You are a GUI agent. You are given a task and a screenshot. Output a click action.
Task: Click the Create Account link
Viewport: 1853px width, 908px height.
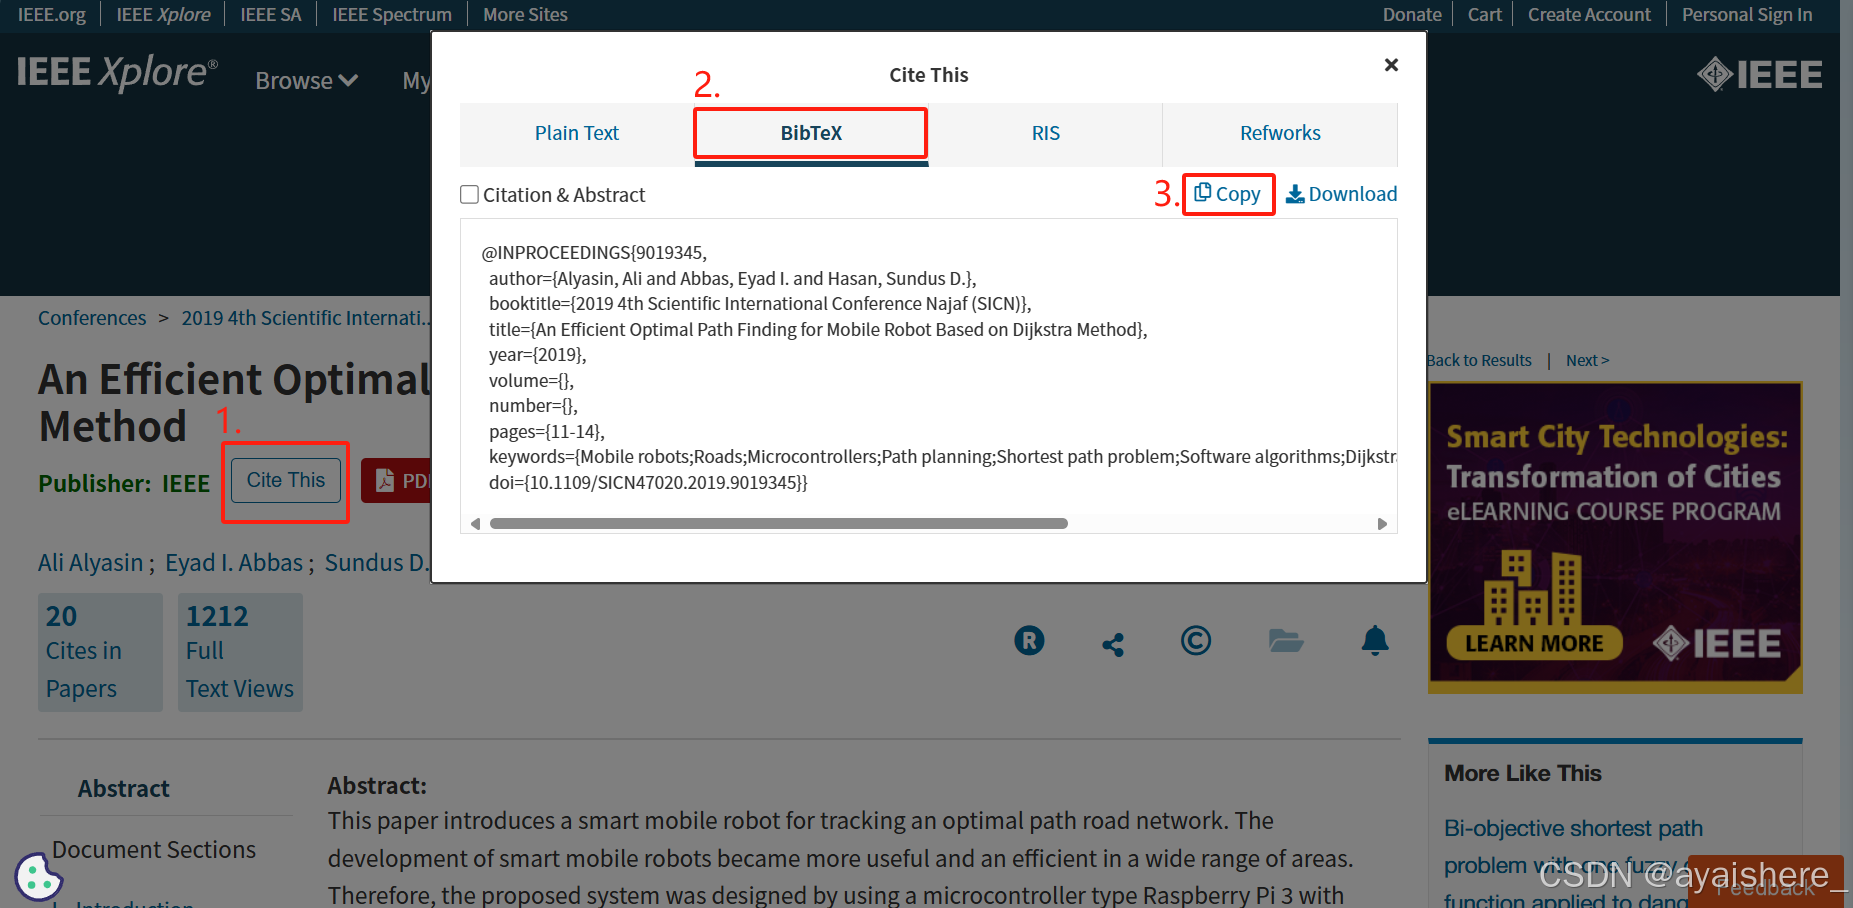click(x=1588, y=15)
